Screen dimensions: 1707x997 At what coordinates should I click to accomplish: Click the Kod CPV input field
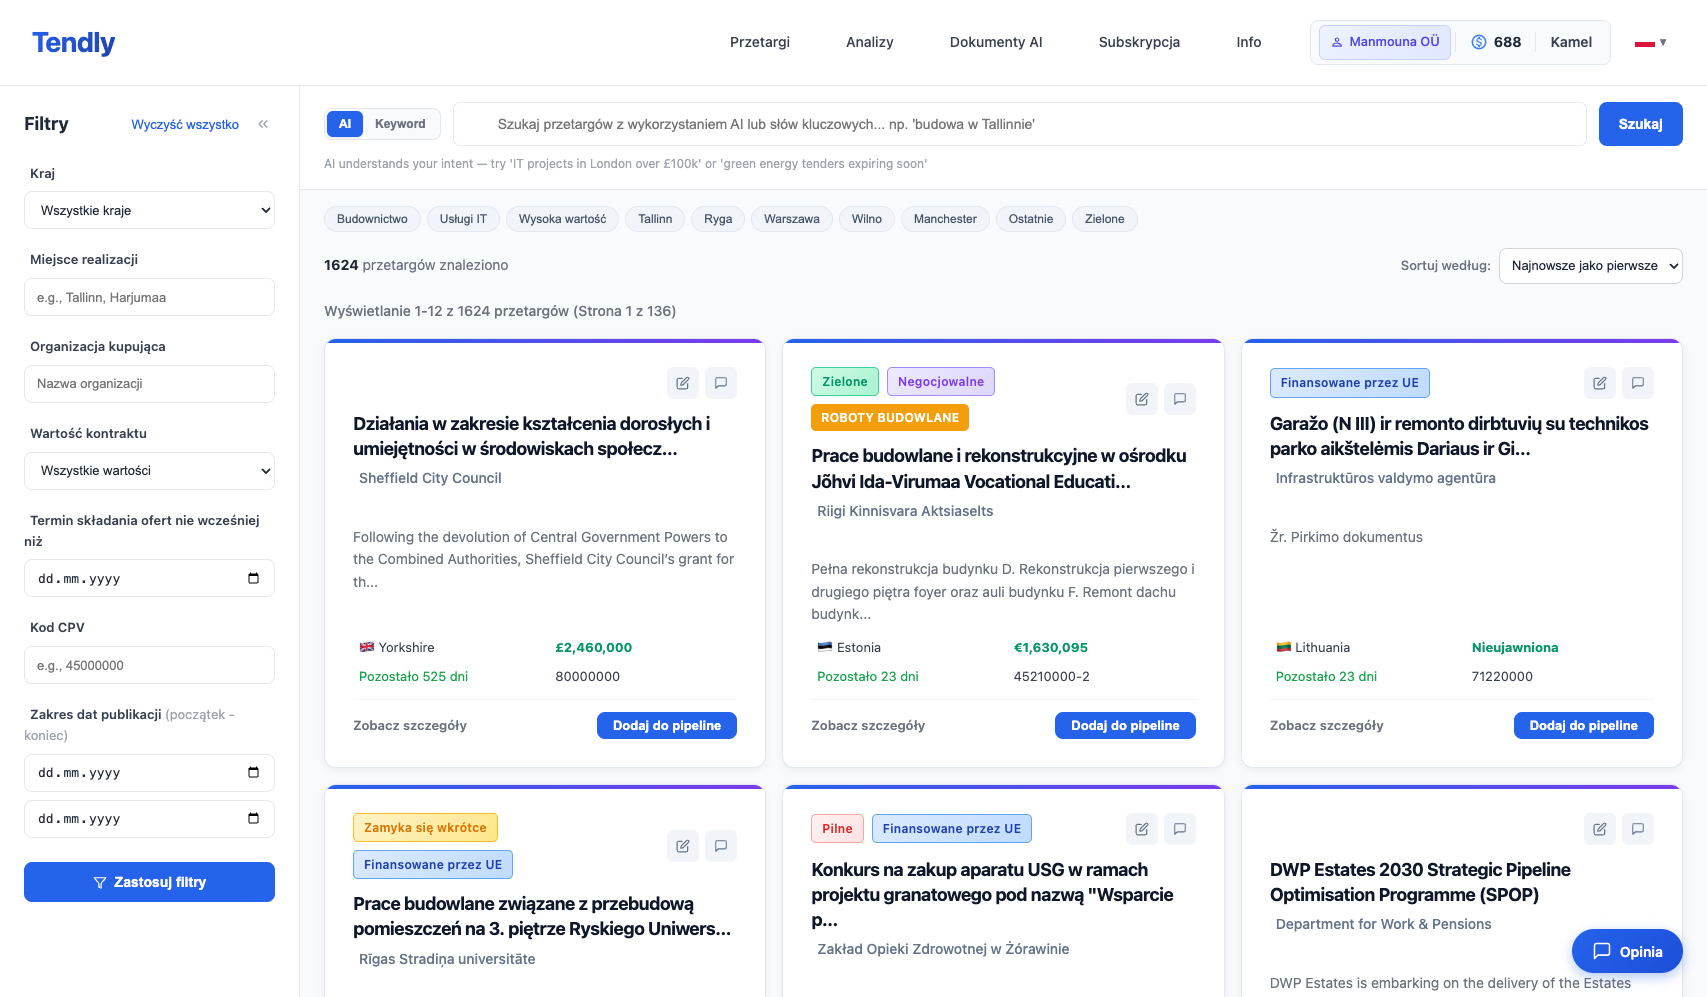(x=149, y=665)
